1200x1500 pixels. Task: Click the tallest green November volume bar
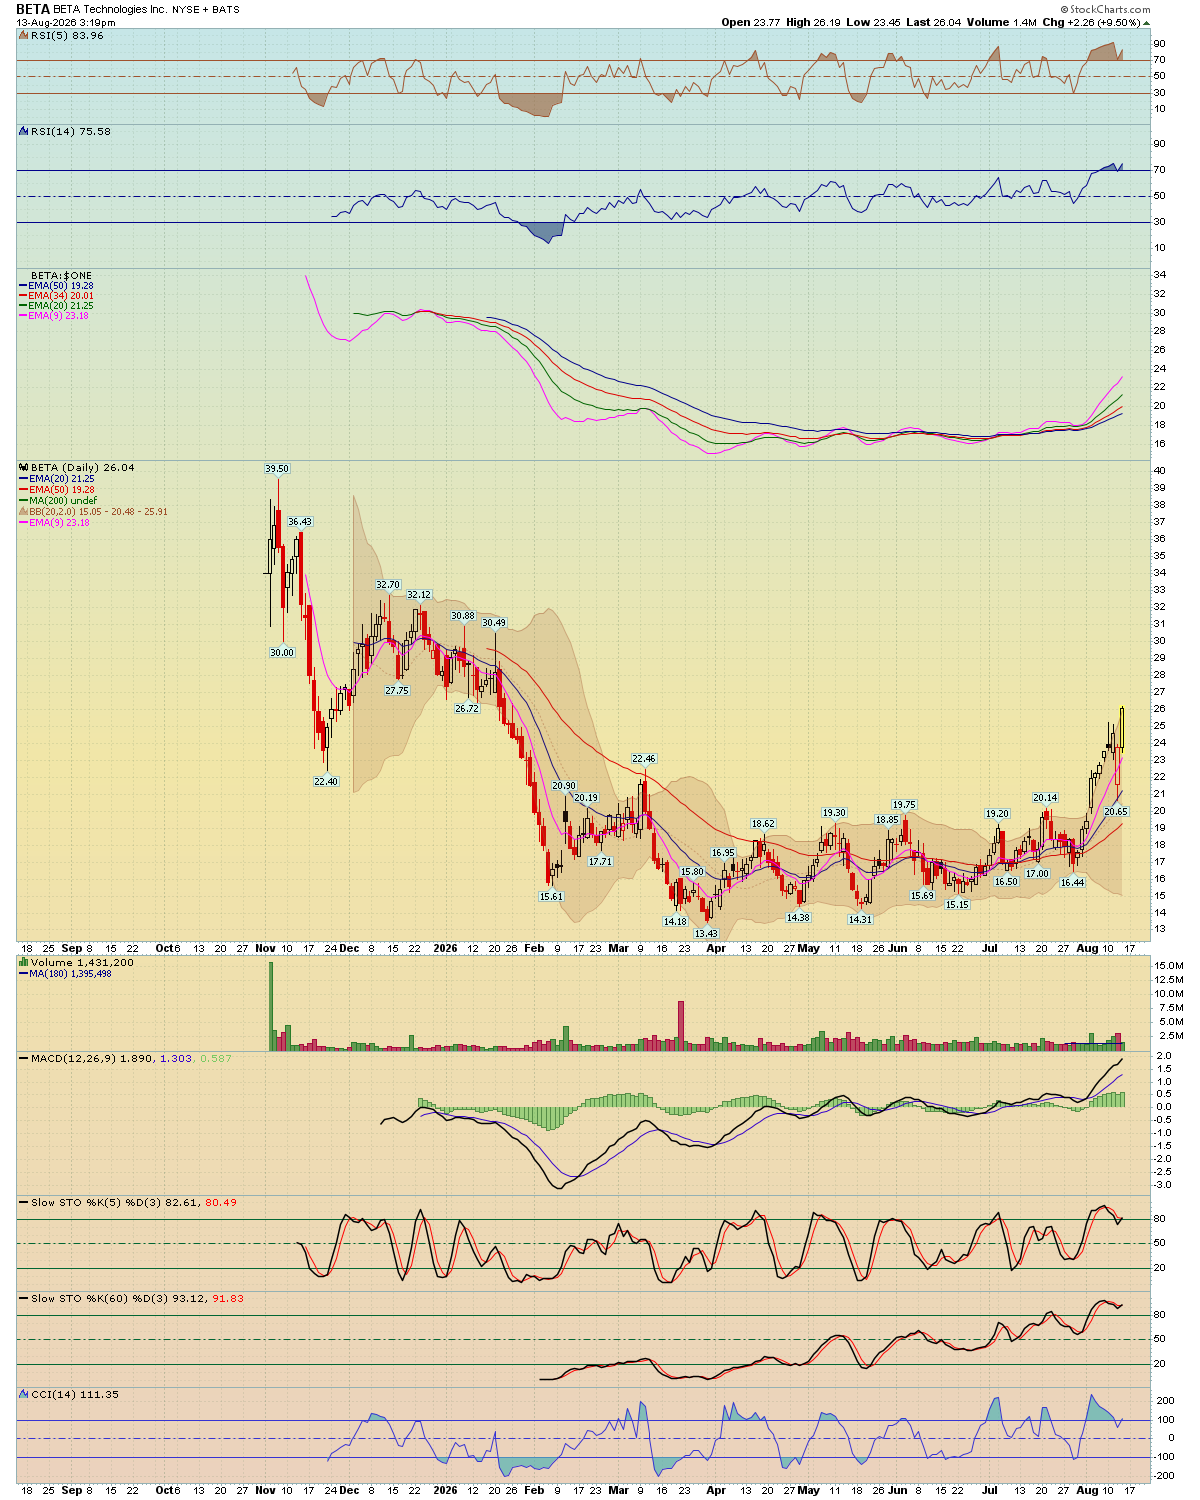coord(271,1006)
